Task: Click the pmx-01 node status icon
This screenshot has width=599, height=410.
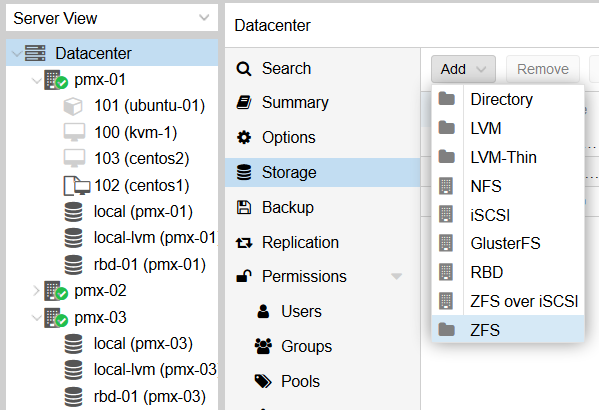Action: (x=56, y=80)
